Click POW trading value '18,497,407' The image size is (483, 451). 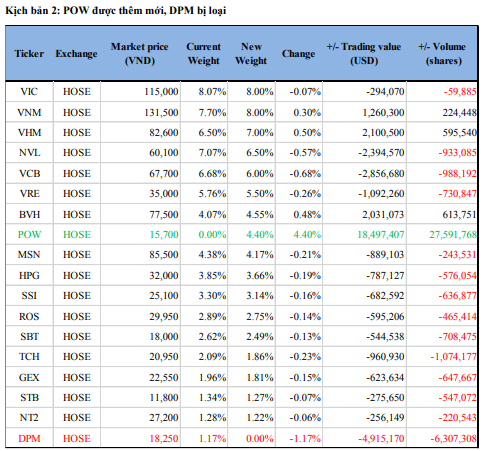(x=381, y=235)
